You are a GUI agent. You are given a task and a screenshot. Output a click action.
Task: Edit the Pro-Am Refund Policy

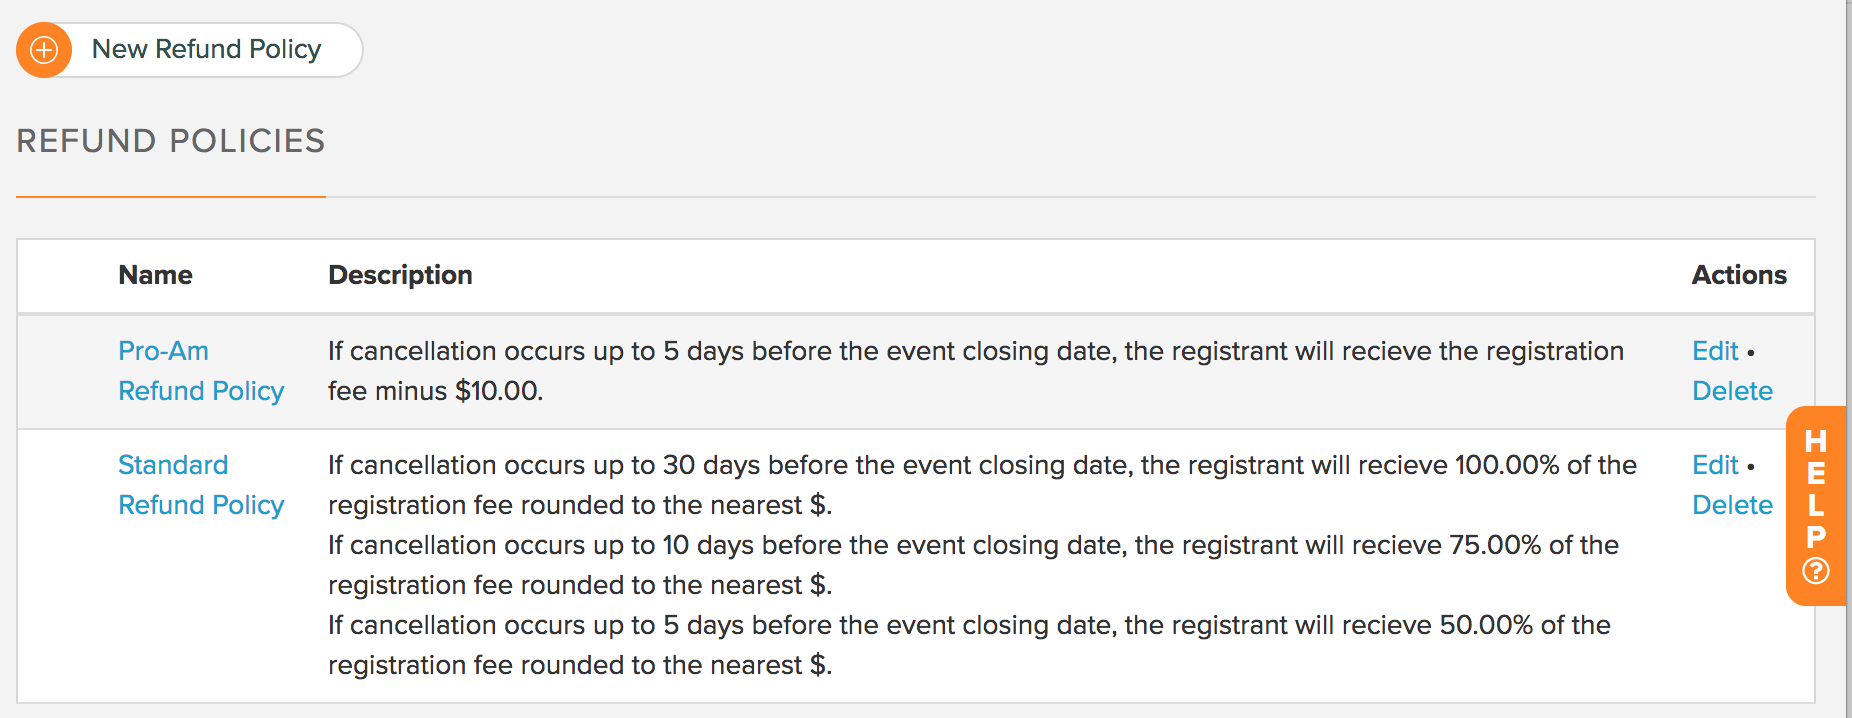1715,351
